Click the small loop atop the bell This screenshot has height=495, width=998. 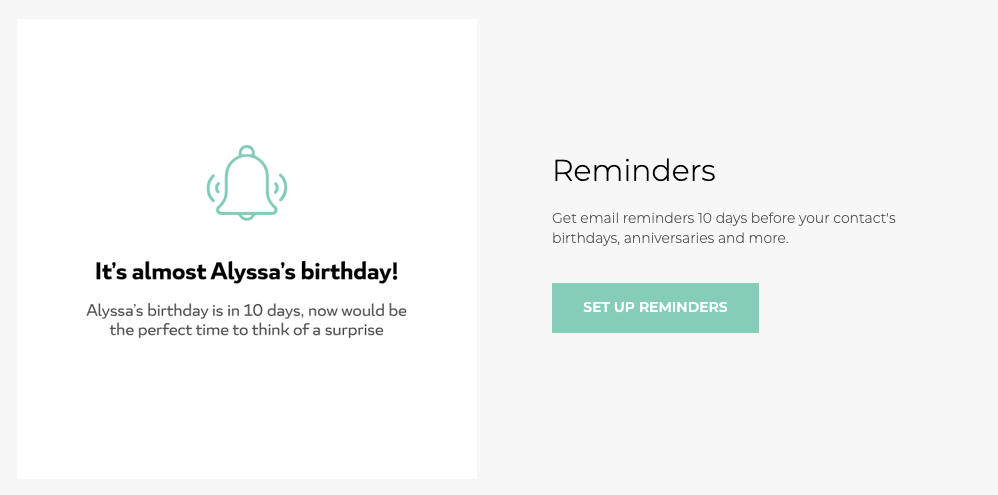coord(247,151)
